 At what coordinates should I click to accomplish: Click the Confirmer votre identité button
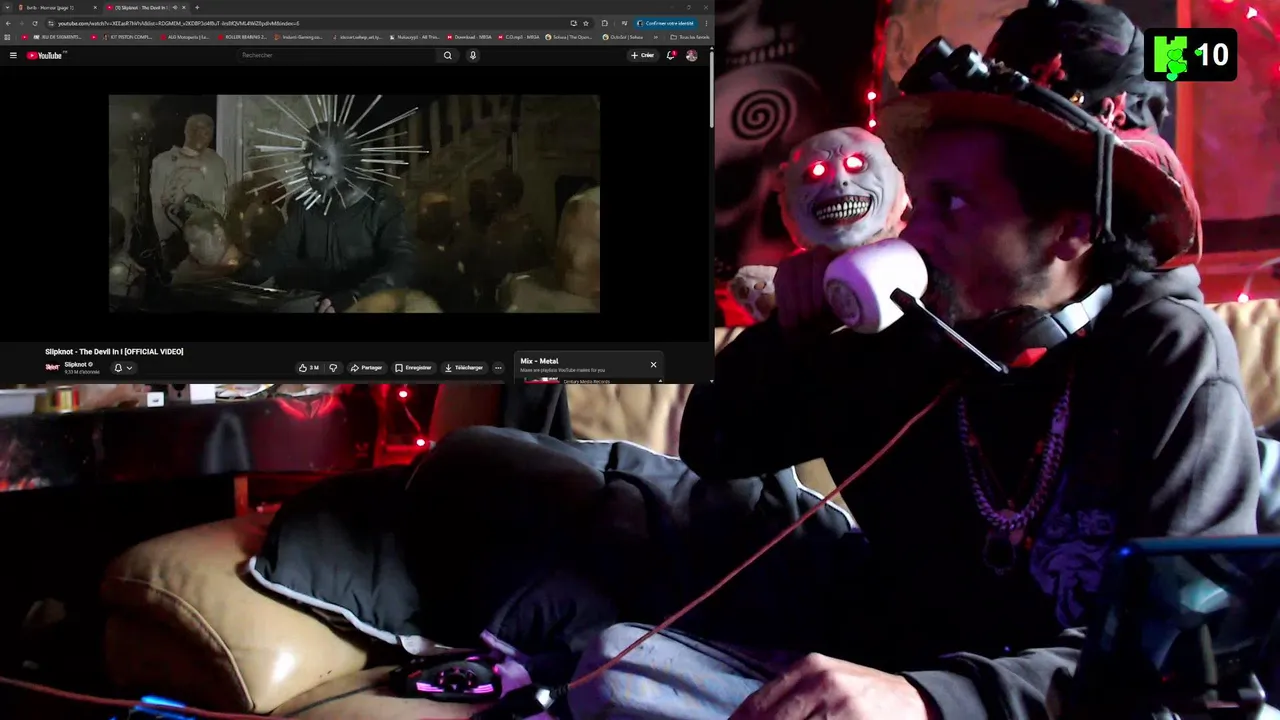(x=668, y=23)
